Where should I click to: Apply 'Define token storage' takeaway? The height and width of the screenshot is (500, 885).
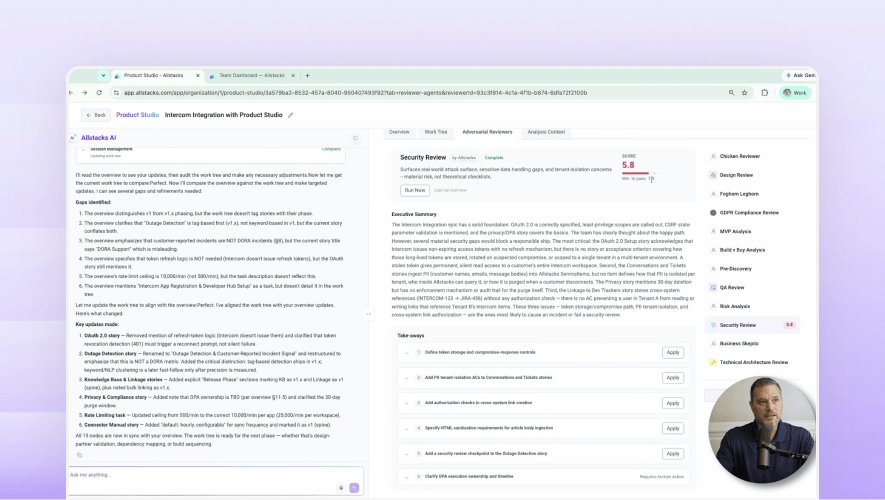click(x=673, y=353)
